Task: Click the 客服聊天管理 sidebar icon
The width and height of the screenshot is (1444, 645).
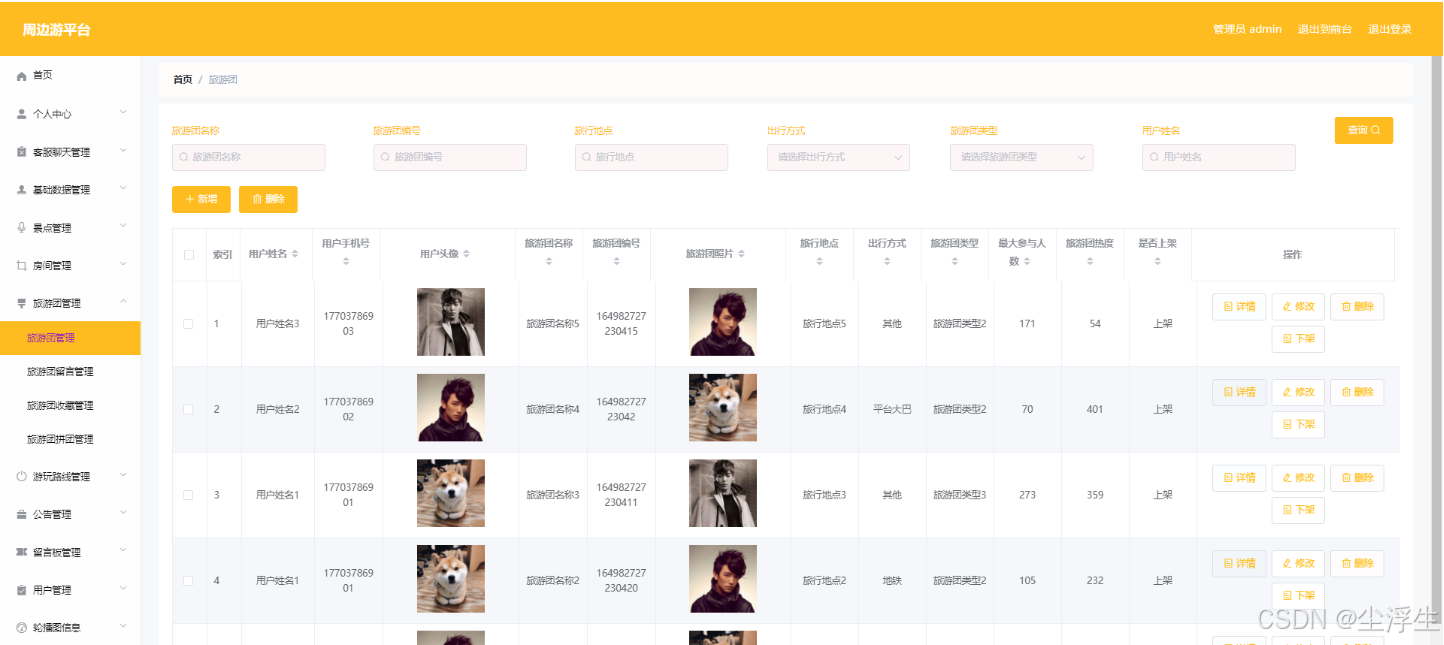Action: (x=22, y=152)
